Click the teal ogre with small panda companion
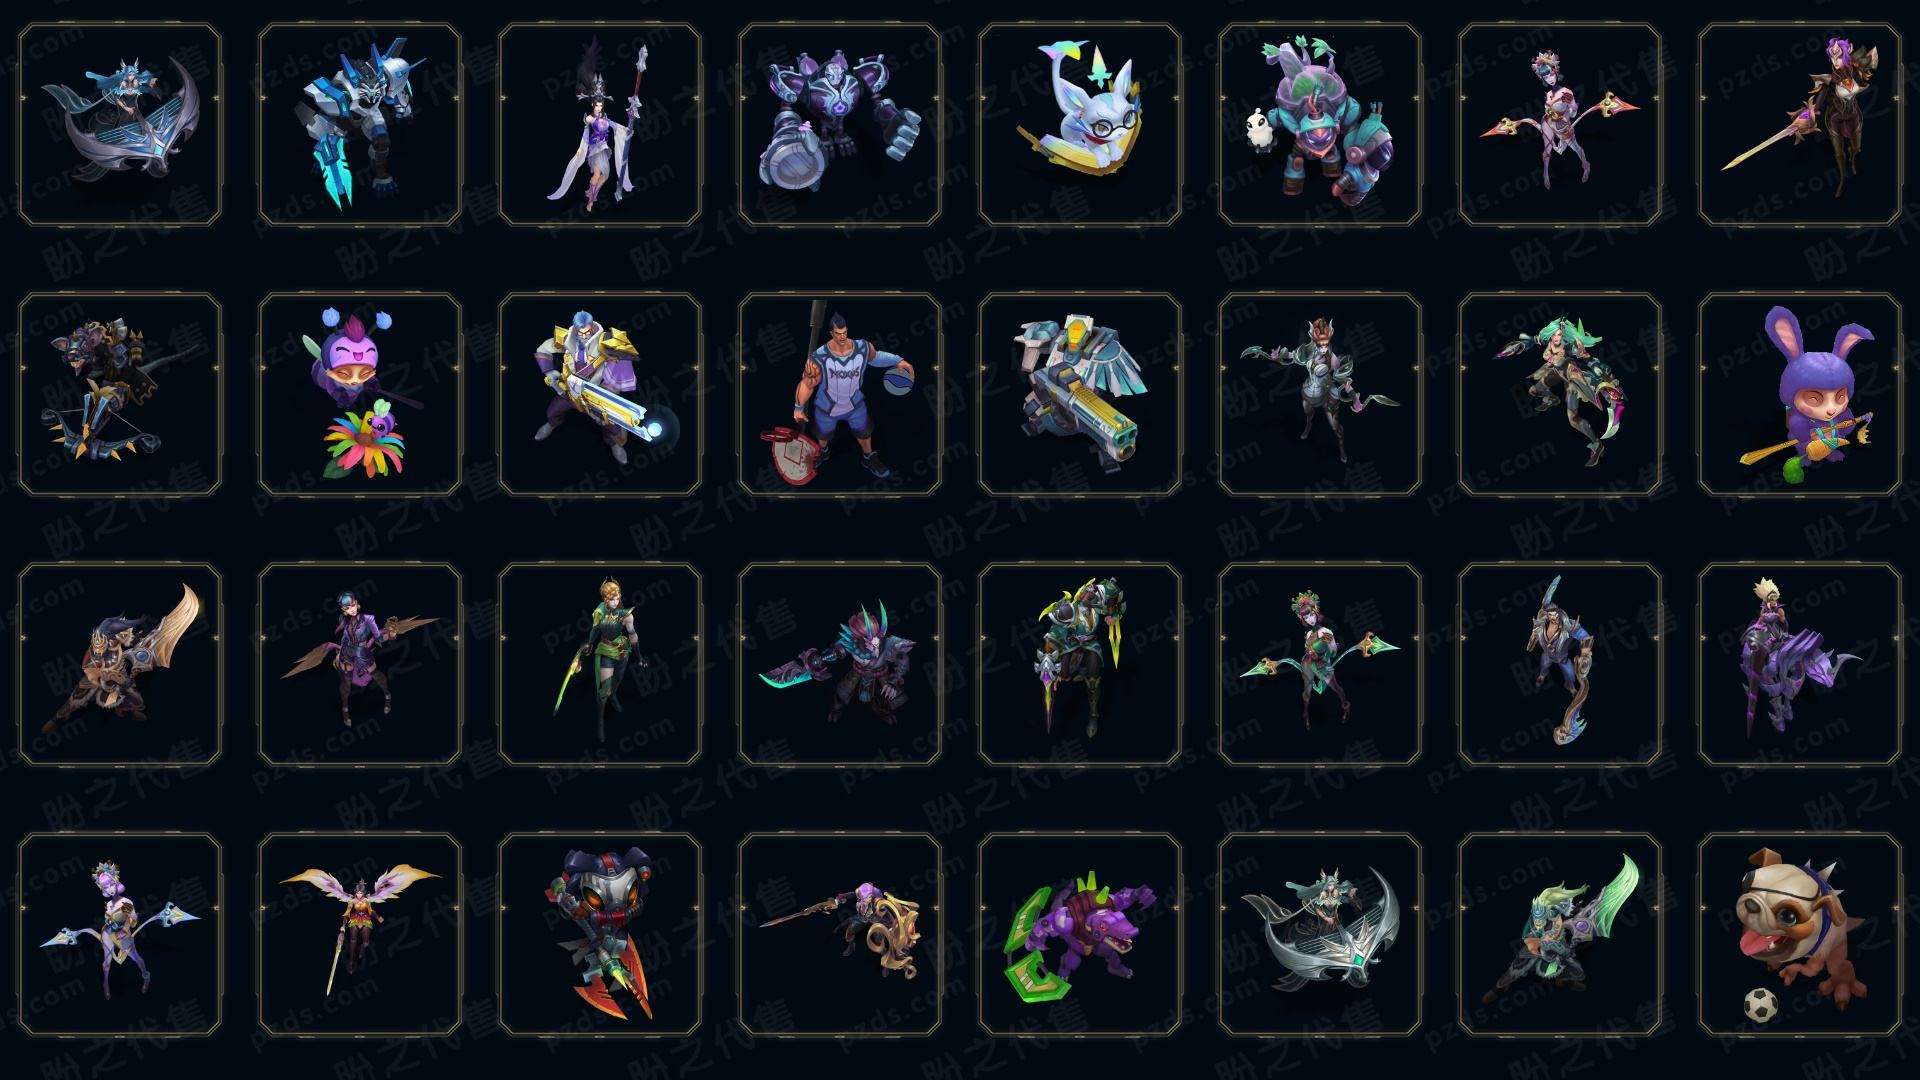 tap(1320, 124)
